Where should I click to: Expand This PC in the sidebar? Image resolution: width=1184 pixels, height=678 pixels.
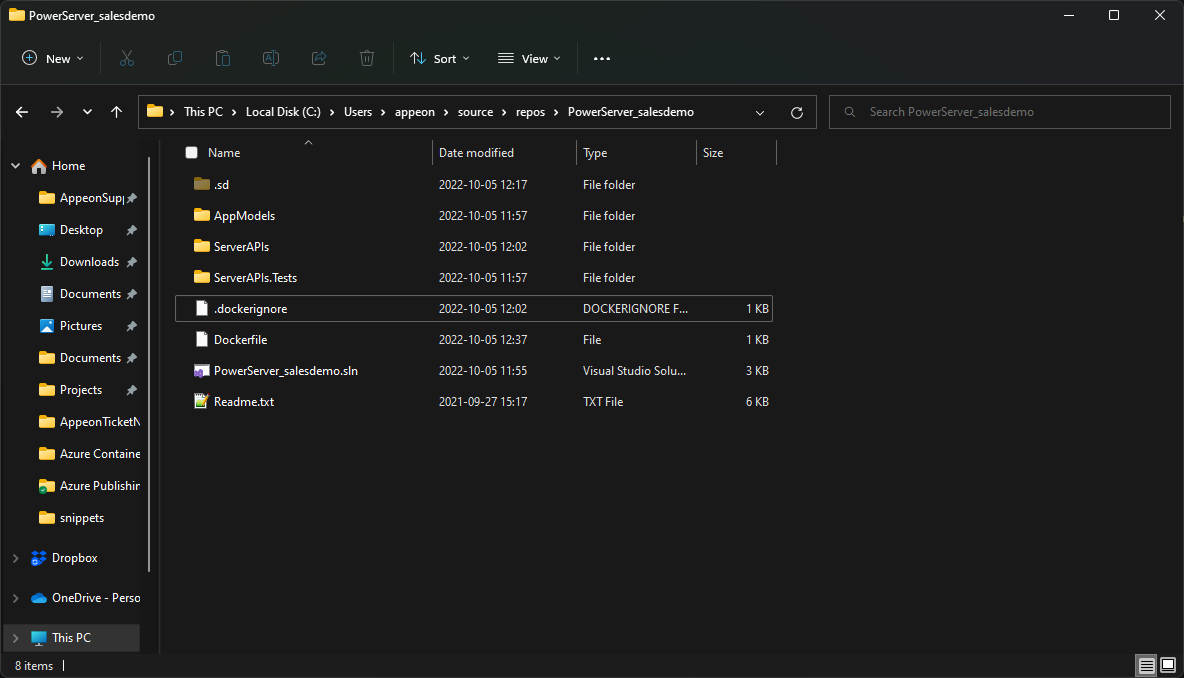coord(15,637)
